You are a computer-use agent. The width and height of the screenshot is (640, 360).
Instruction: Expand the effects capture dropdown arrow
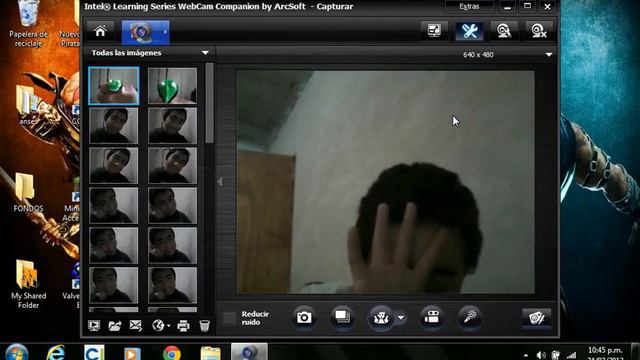(x=401, y=318)
